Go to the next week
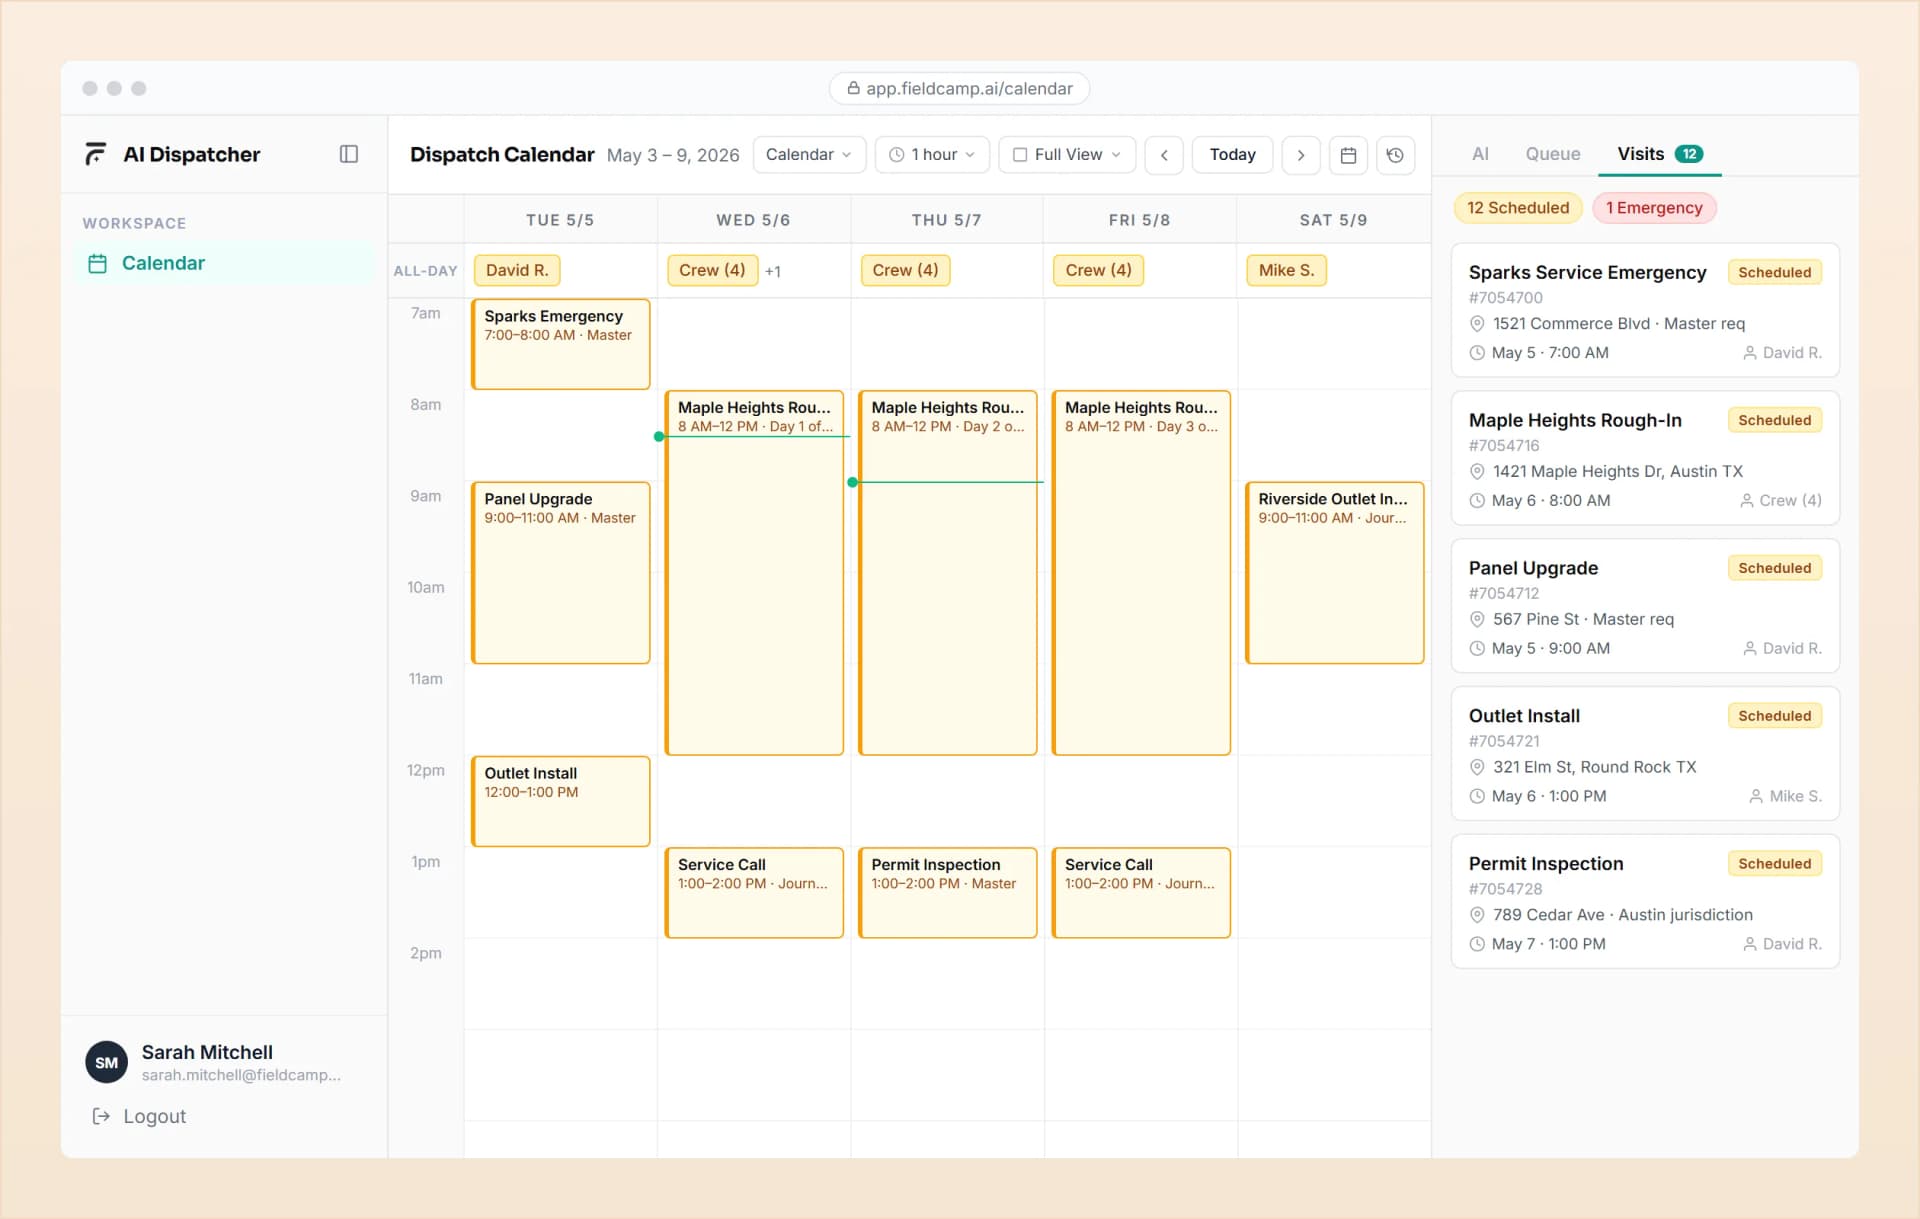Viewport: 1920px width, 1219px height. point(1301,155)
